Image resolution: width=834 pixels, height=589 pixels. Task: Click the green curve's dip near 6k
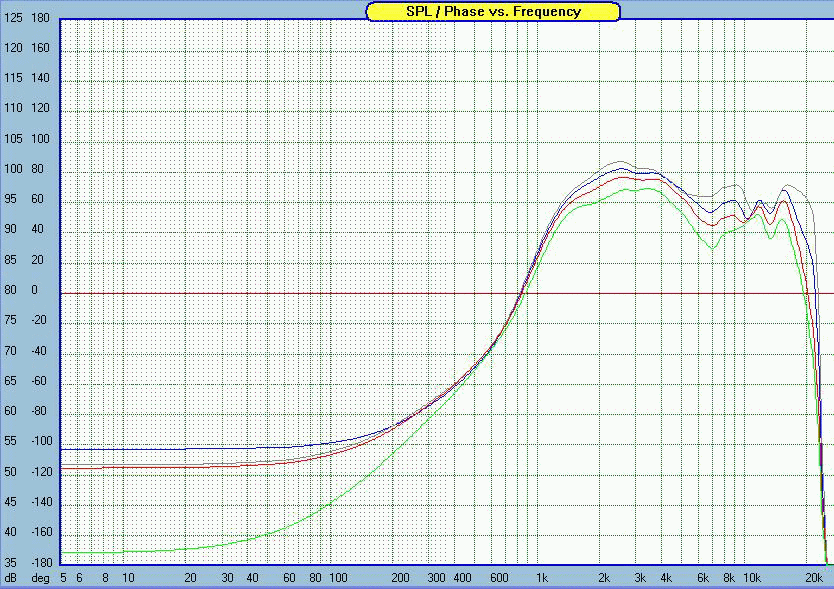click(713, 247)
